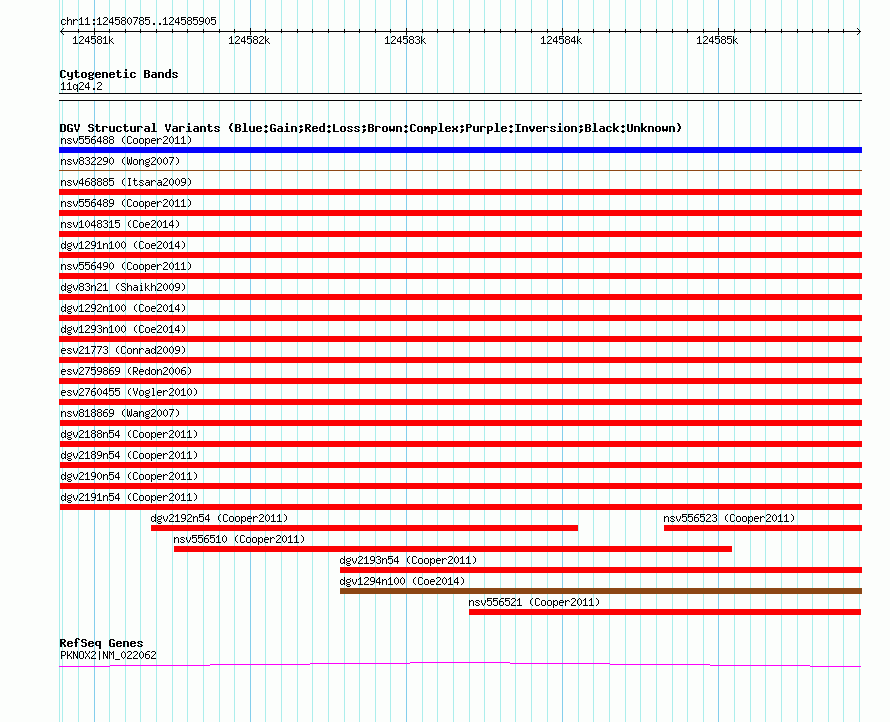Click the nsv556523 (Cooper2011) label
Screen dimensions: 890x722
tap(729, 518)
